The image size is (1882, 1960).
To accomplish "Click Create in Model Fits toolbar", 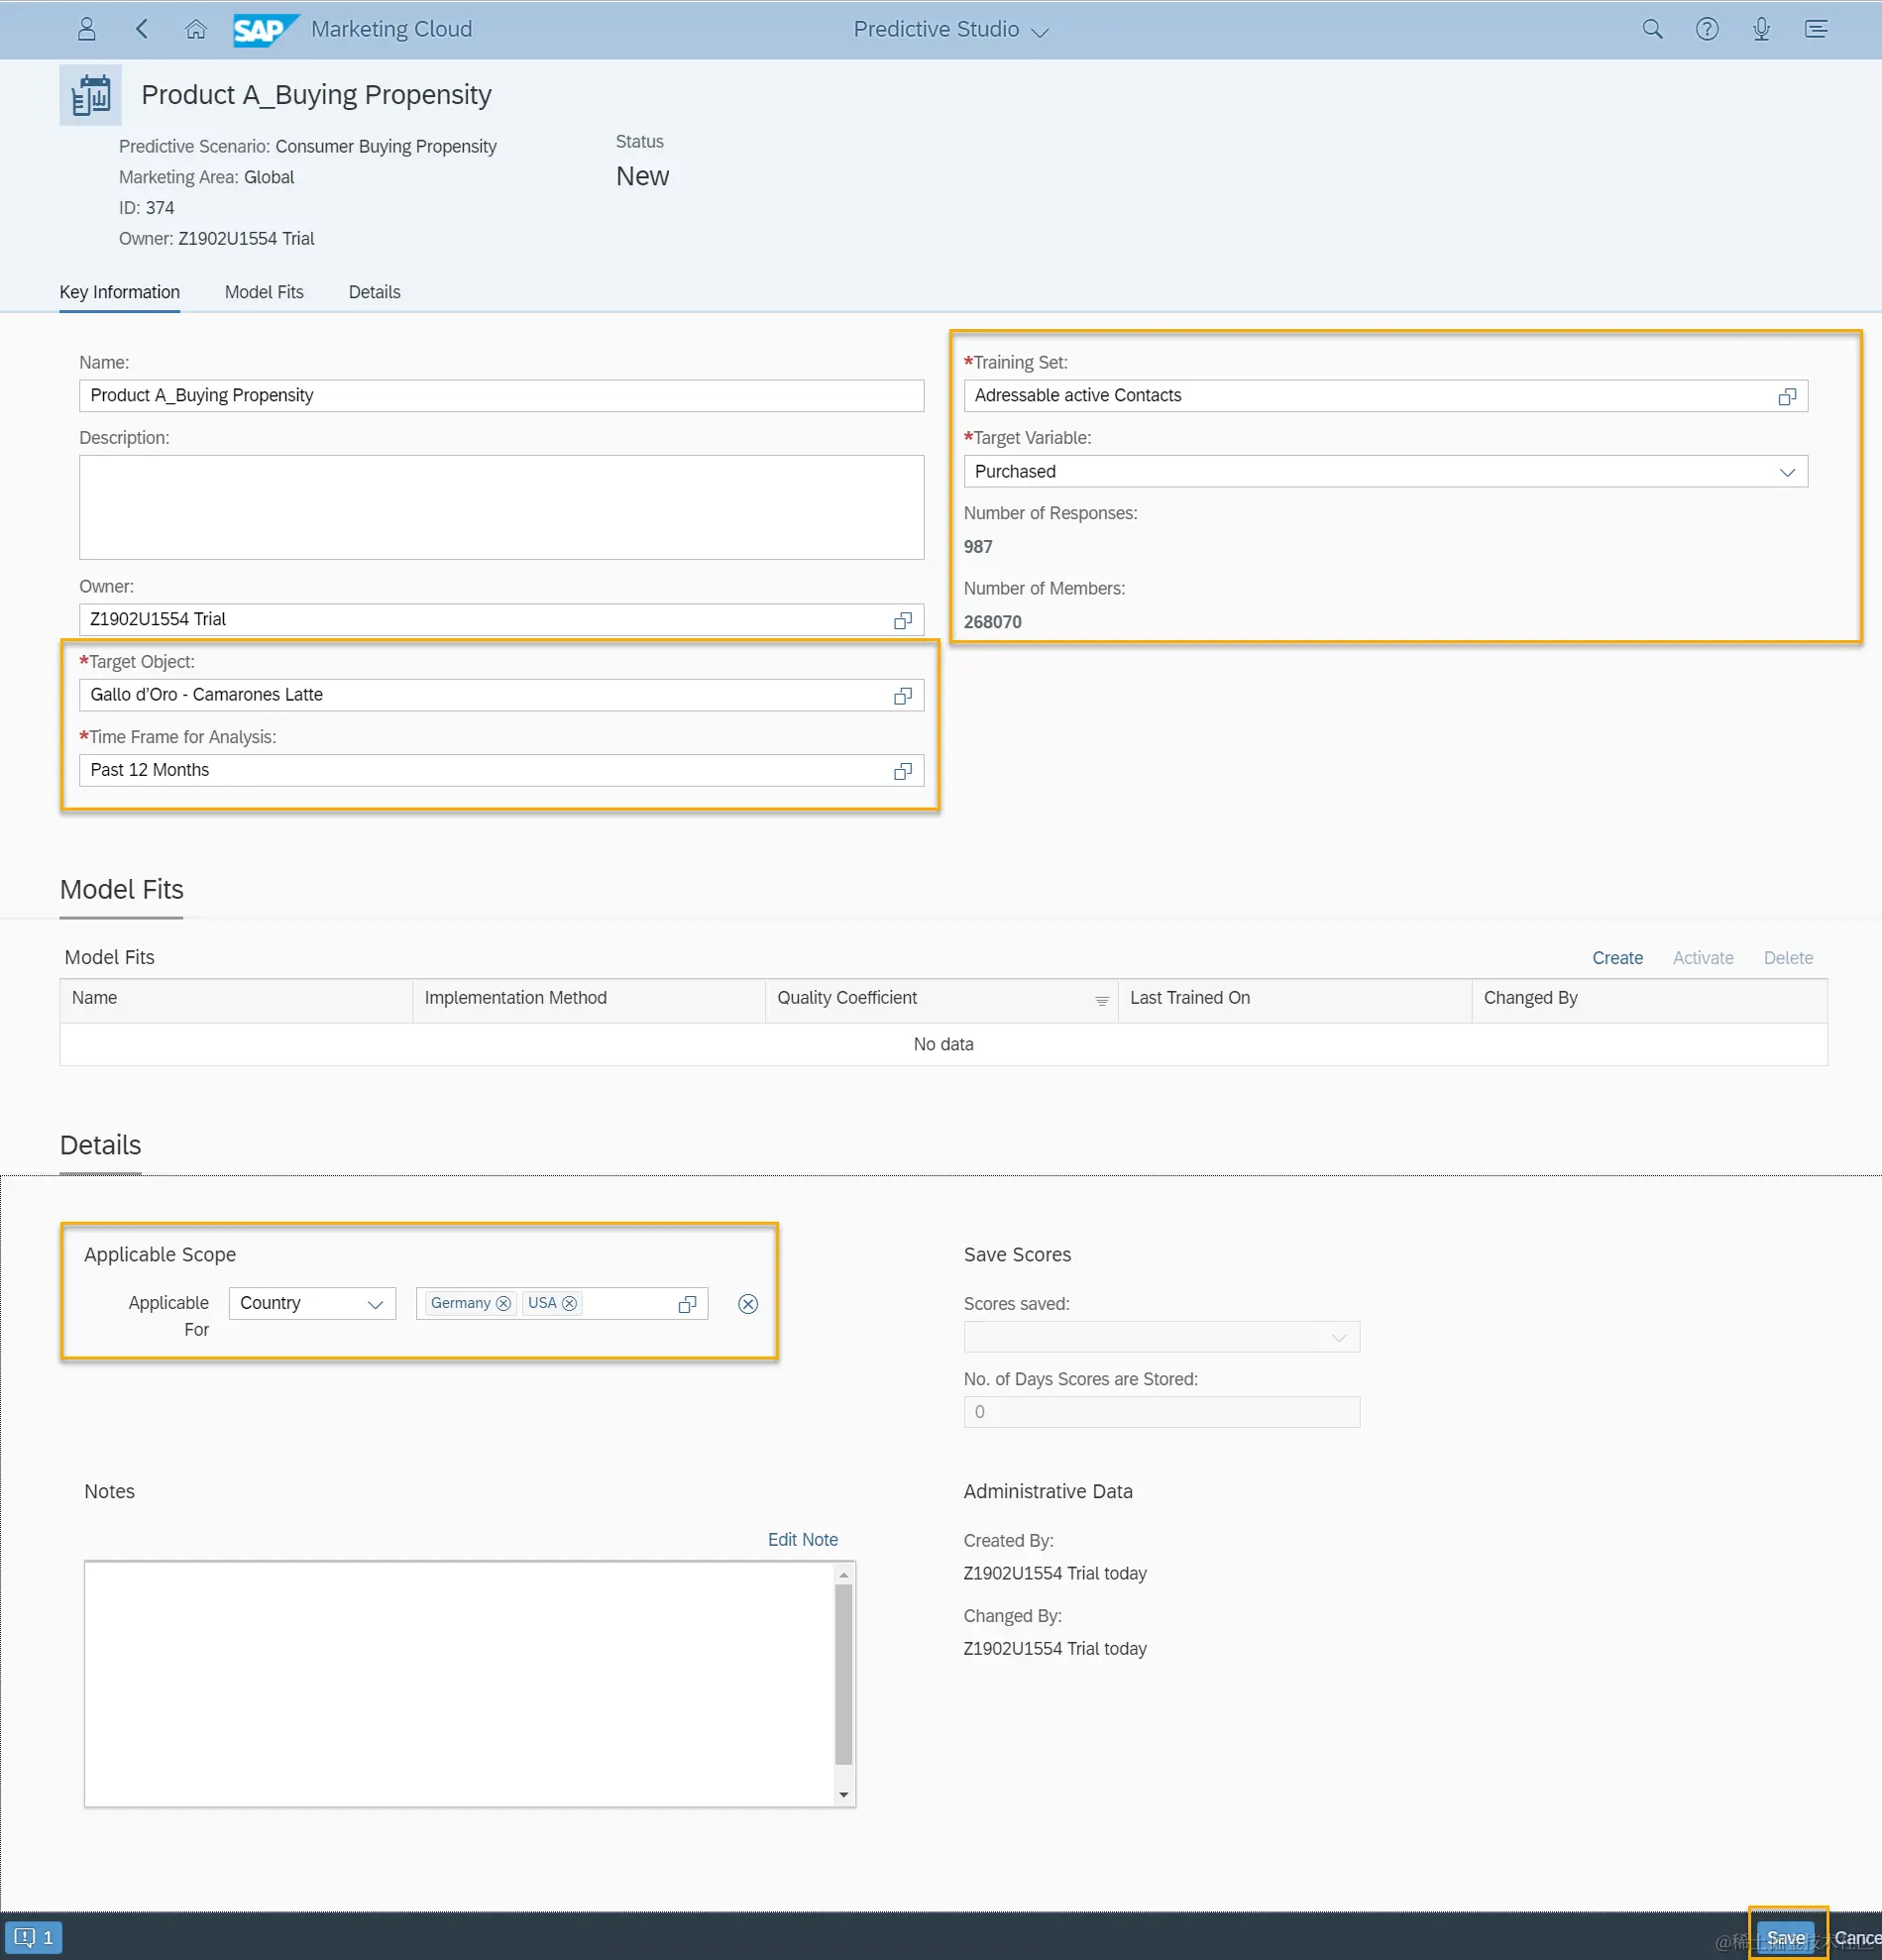I will [1617, 958].
